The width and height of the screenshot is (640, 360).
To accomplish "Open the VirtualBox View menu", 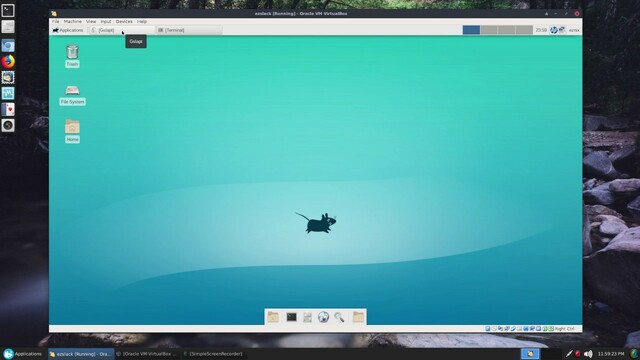I will click(x=91, y=22).
